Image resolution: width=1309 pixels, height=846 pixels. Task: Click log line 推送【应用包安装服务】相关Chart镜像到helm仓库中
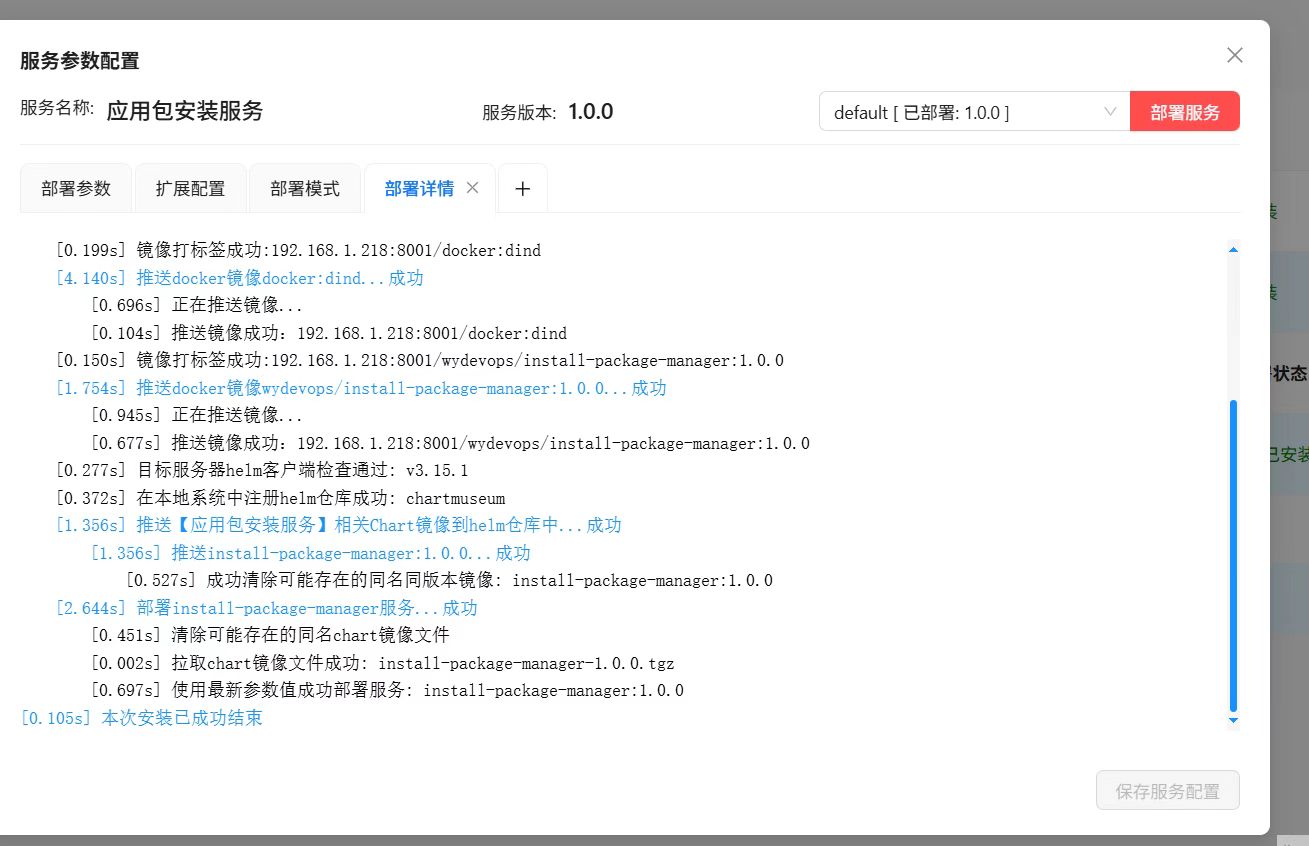click(338, 525)
